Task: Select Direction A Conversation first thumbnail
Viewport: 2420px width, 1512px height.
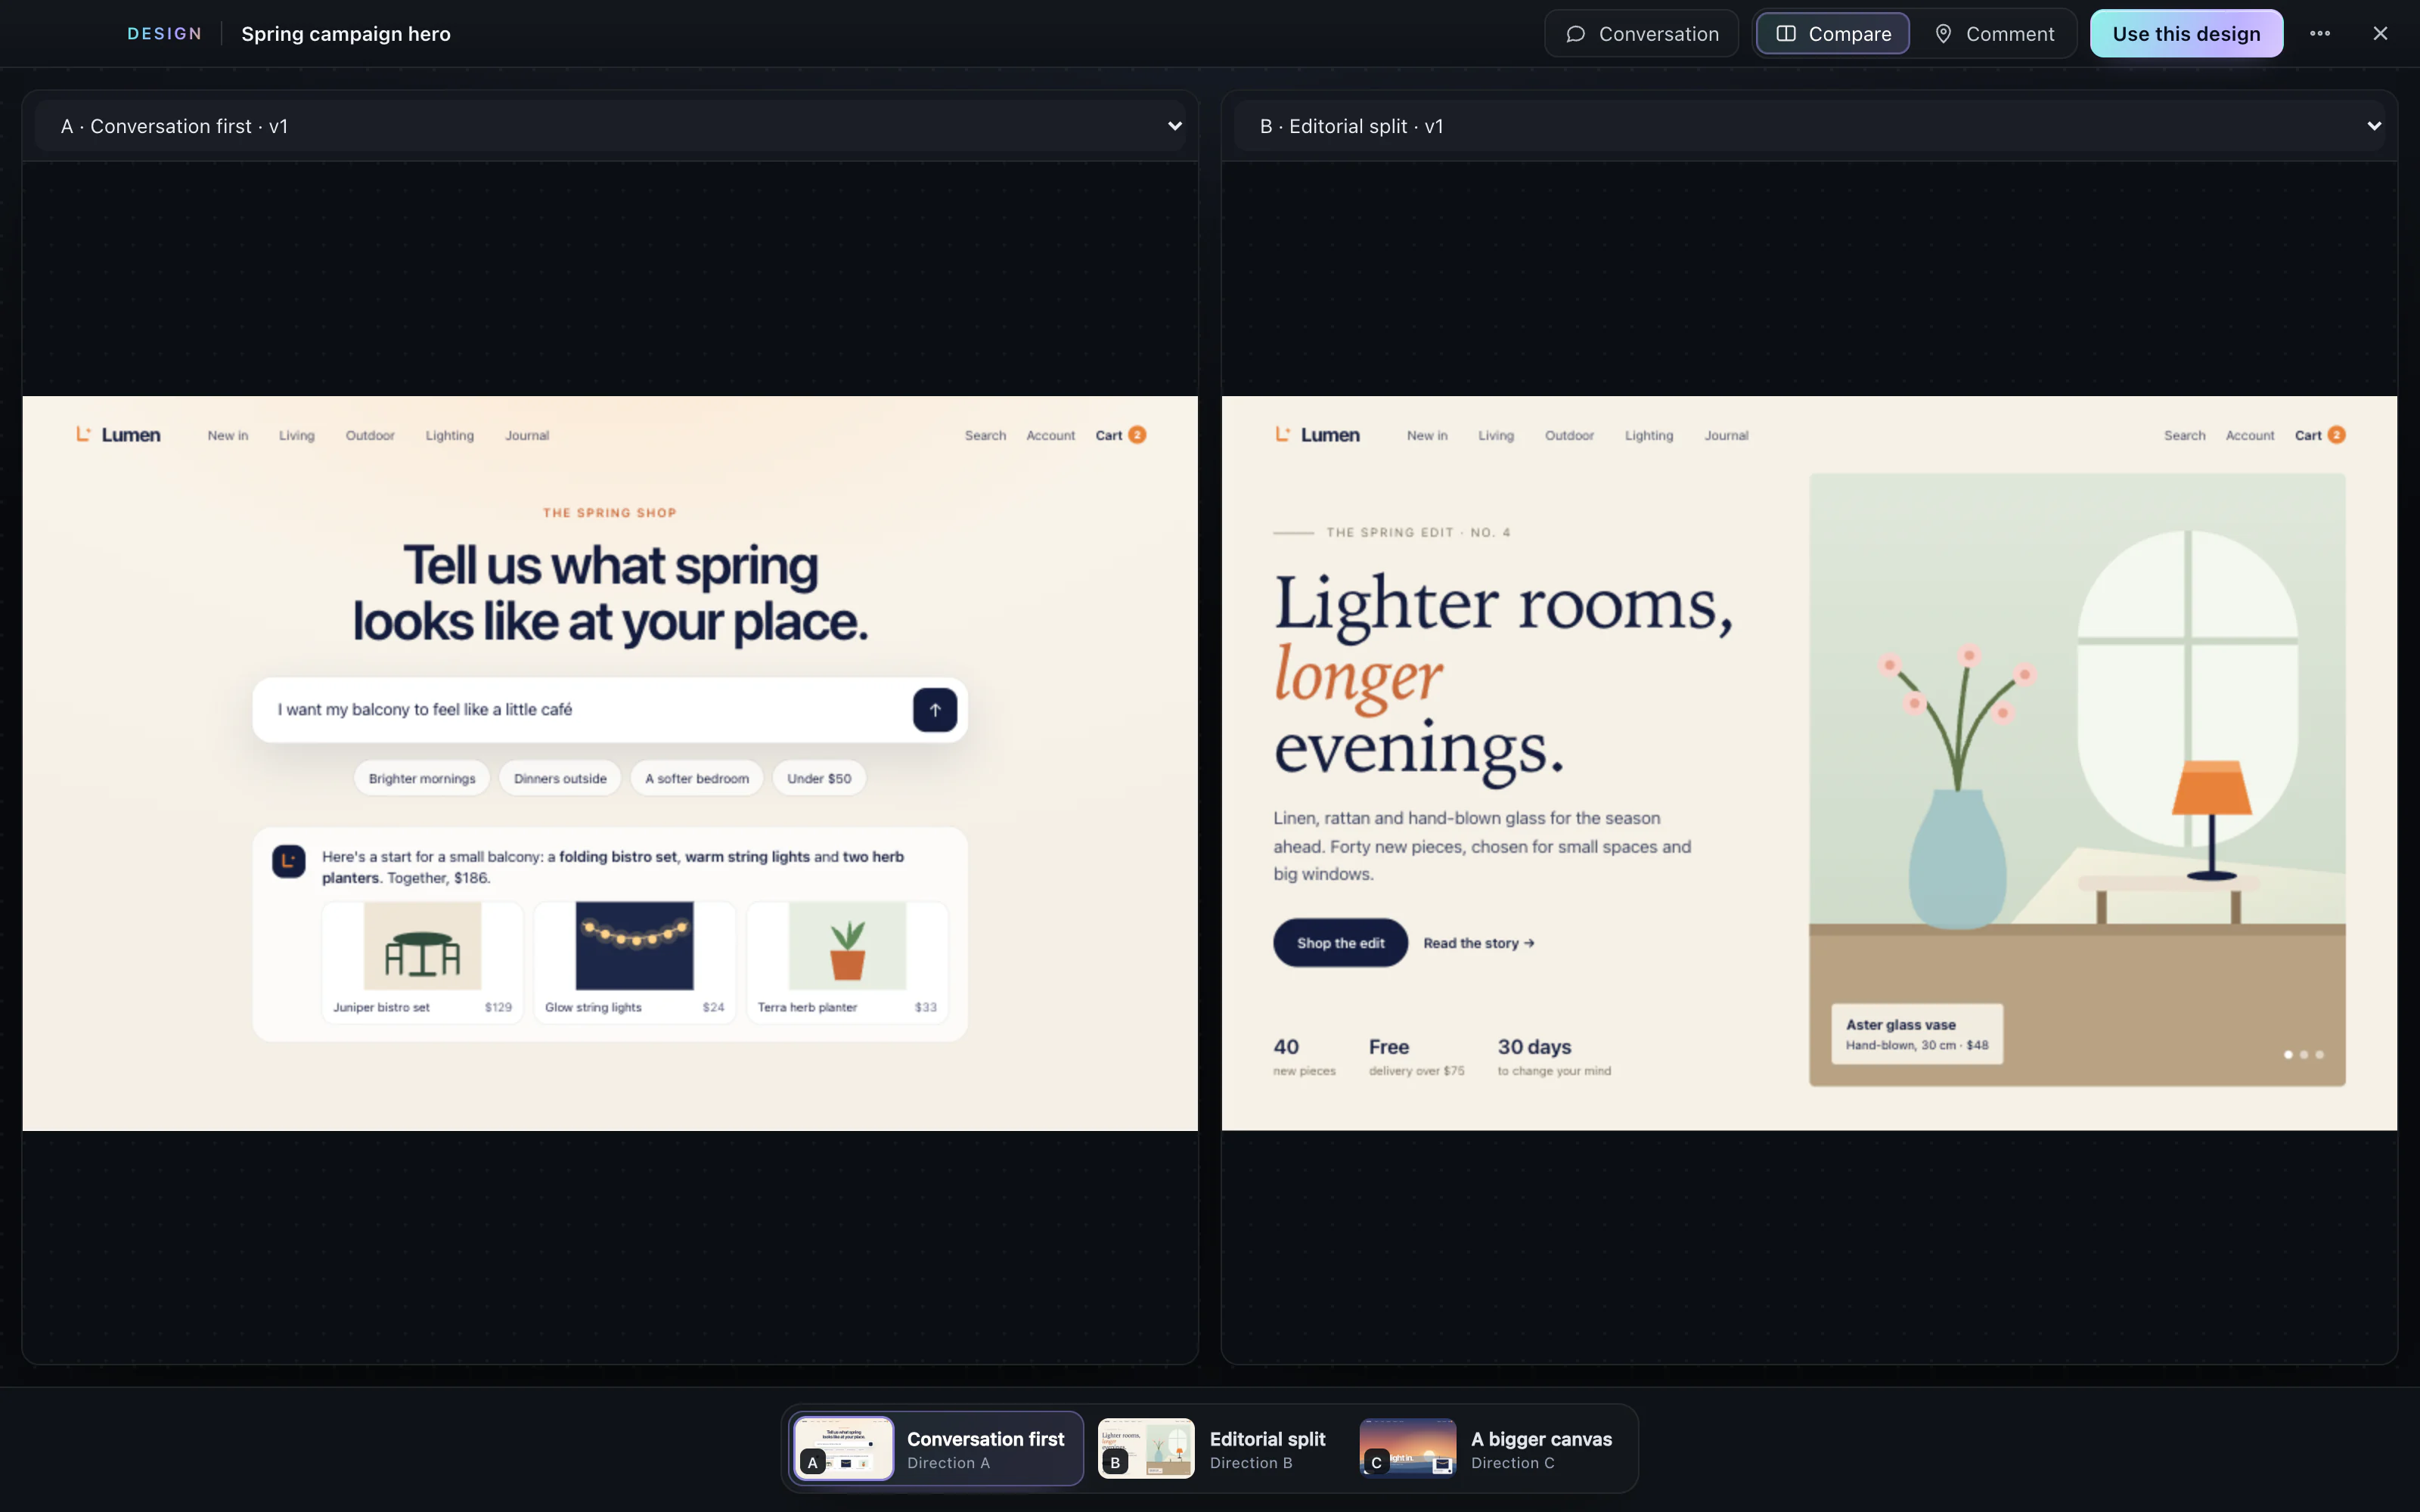Action: point(936,1449)
